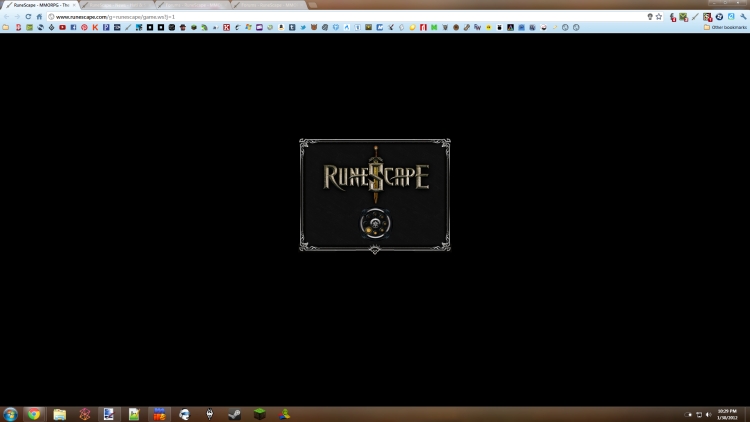Open a new tab with the new-tab button
Screen dimensions: 750x422
coord(313,5)
